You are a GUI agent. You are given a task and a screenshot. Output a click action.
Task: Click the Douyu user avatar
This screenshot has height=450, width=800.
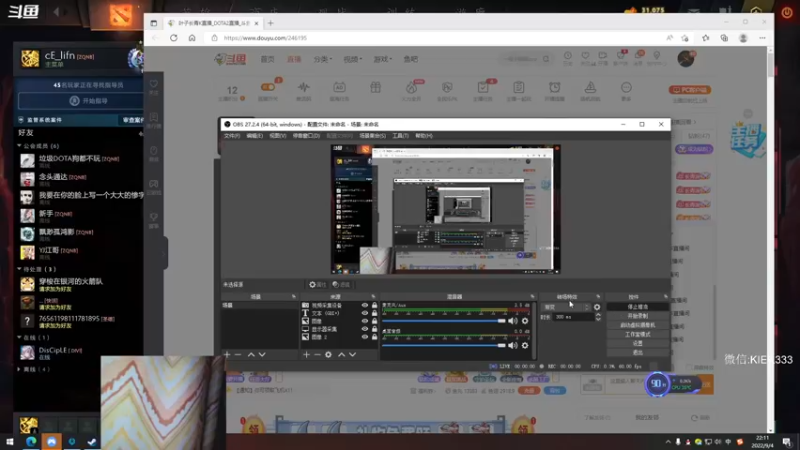tap(686, 59)
